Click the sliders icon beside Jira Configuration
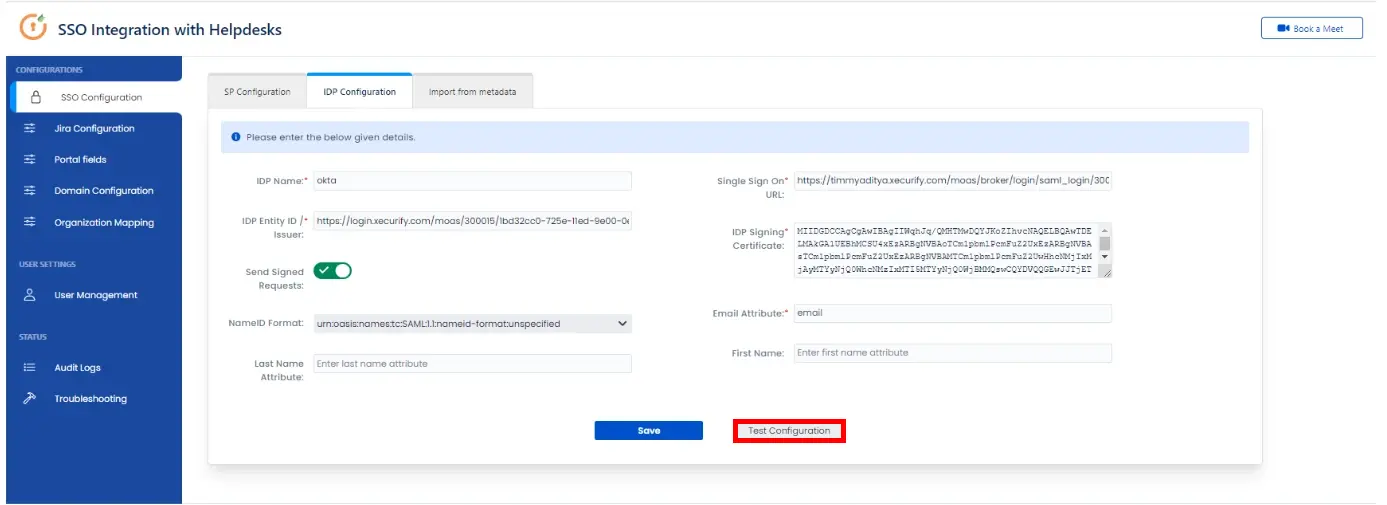The width and height of the screenshot is (1387, 505). point(29,128)
